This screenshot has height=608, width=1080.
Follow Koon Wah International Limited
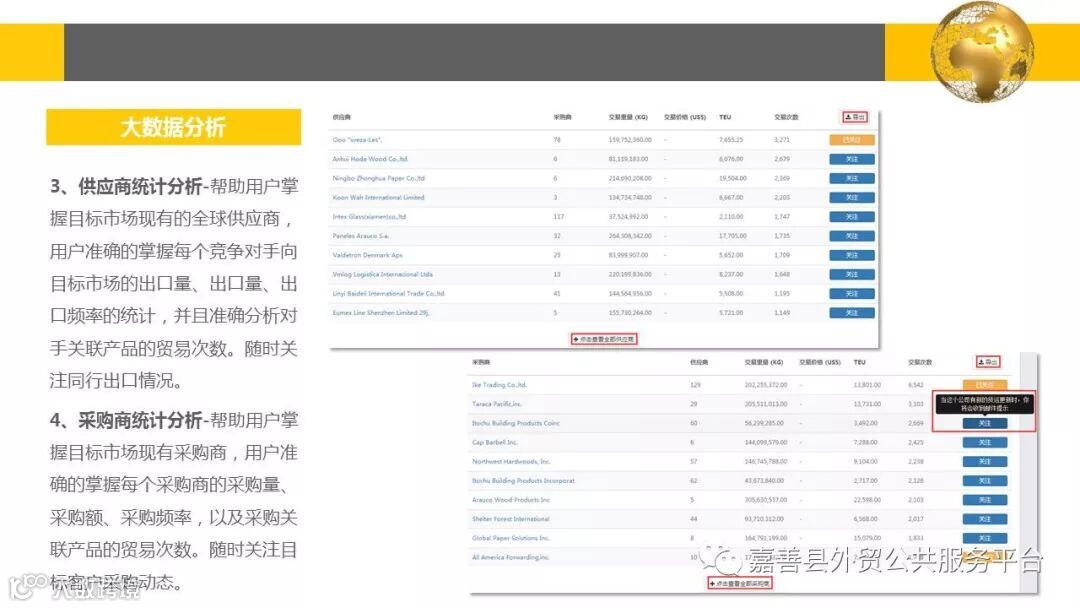[852, 198]
